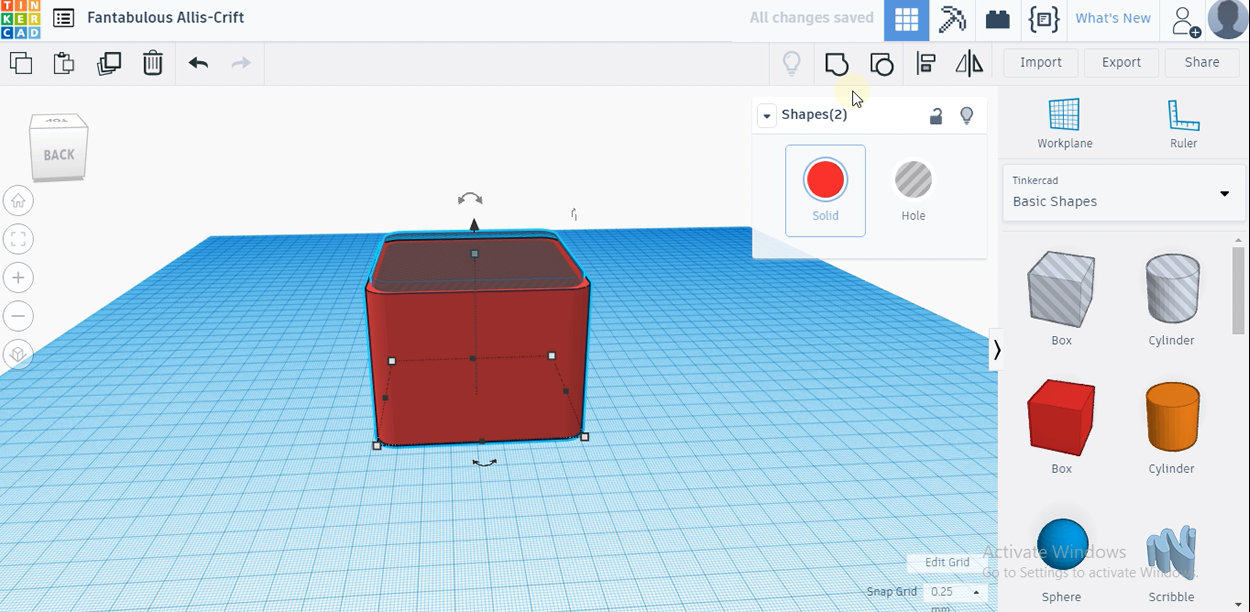Toggle orthographic perspective view cube icon
This screenshot has height=612, width=1250.
tap(18, 354)
